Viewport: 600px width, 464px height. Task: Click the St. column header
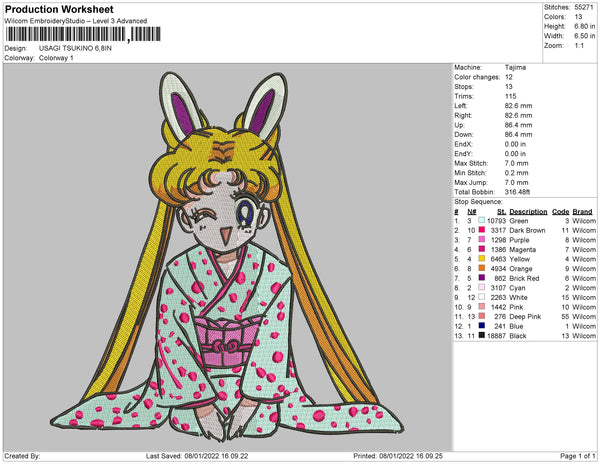[501, 212]
